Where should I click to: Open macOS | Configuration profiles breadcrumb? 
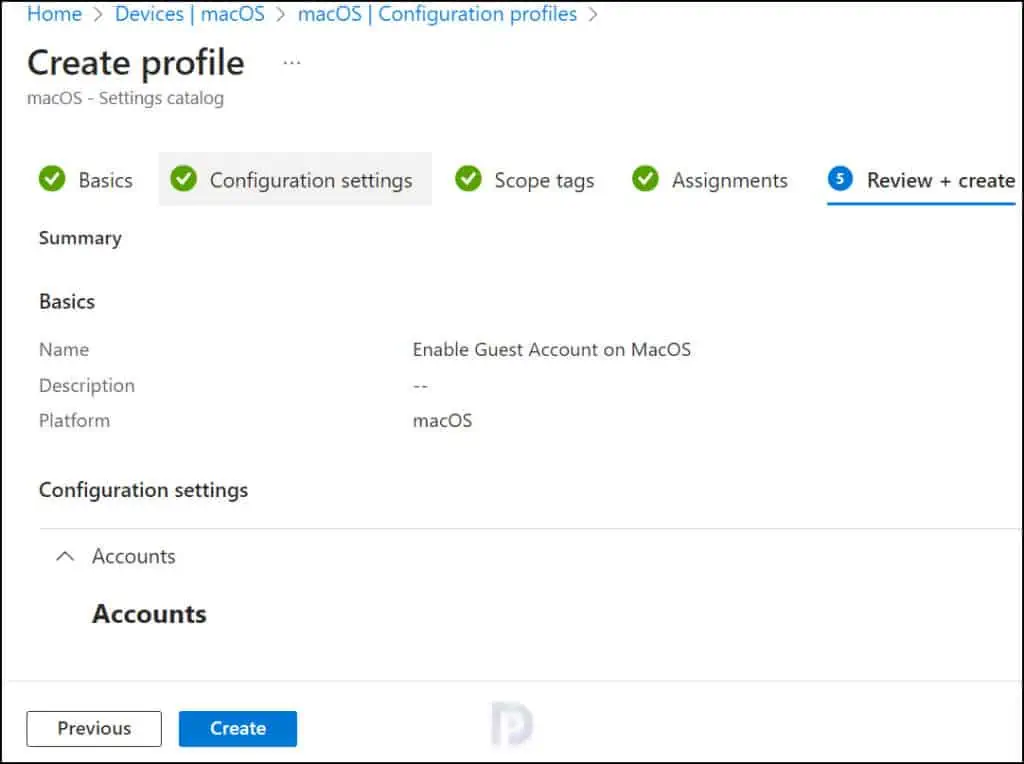coord(437,14)
